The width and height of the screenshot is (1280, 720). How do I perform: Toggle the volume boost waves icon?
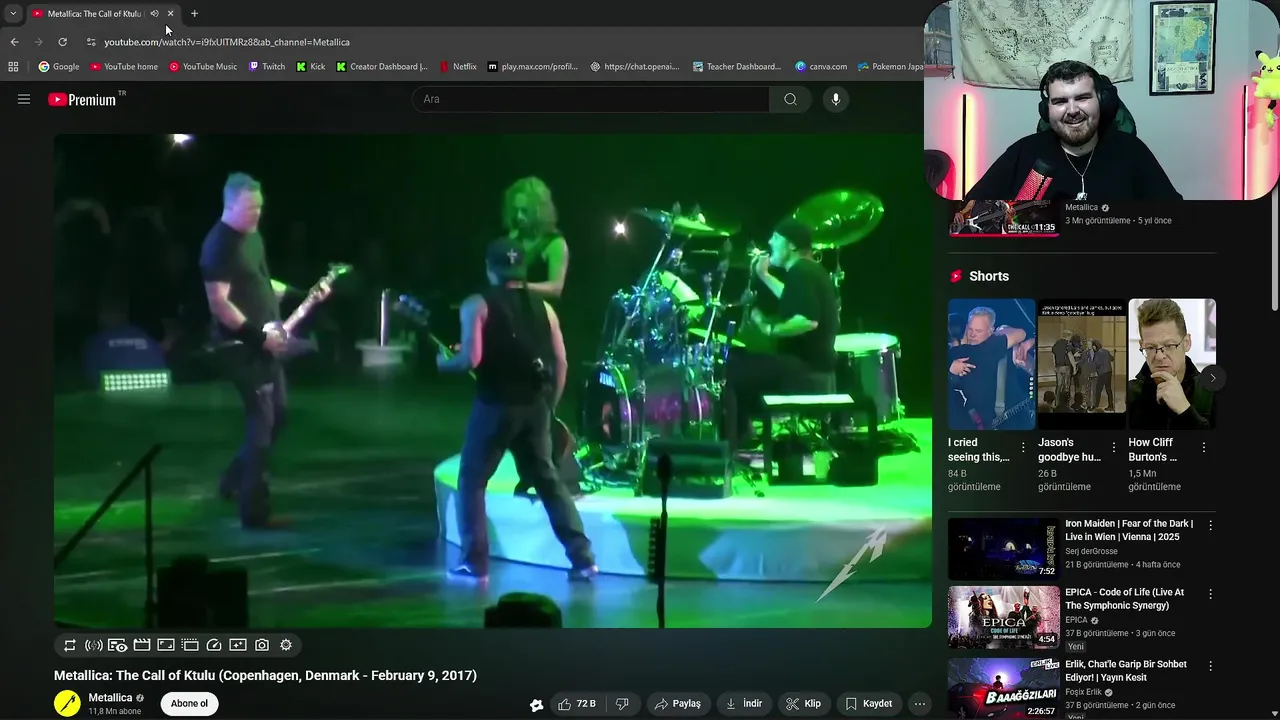[94, 645]
